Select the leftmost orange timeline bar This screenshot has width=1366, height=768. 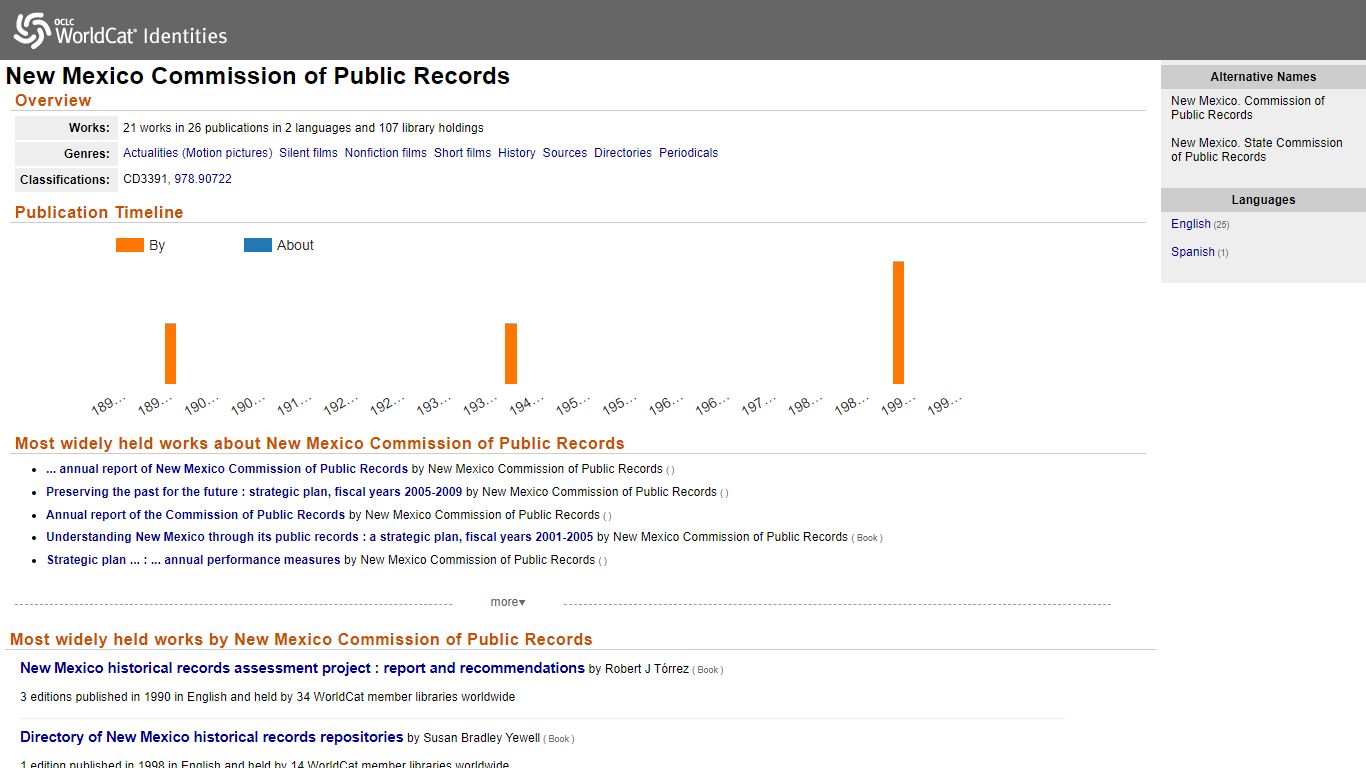[170, 353]
